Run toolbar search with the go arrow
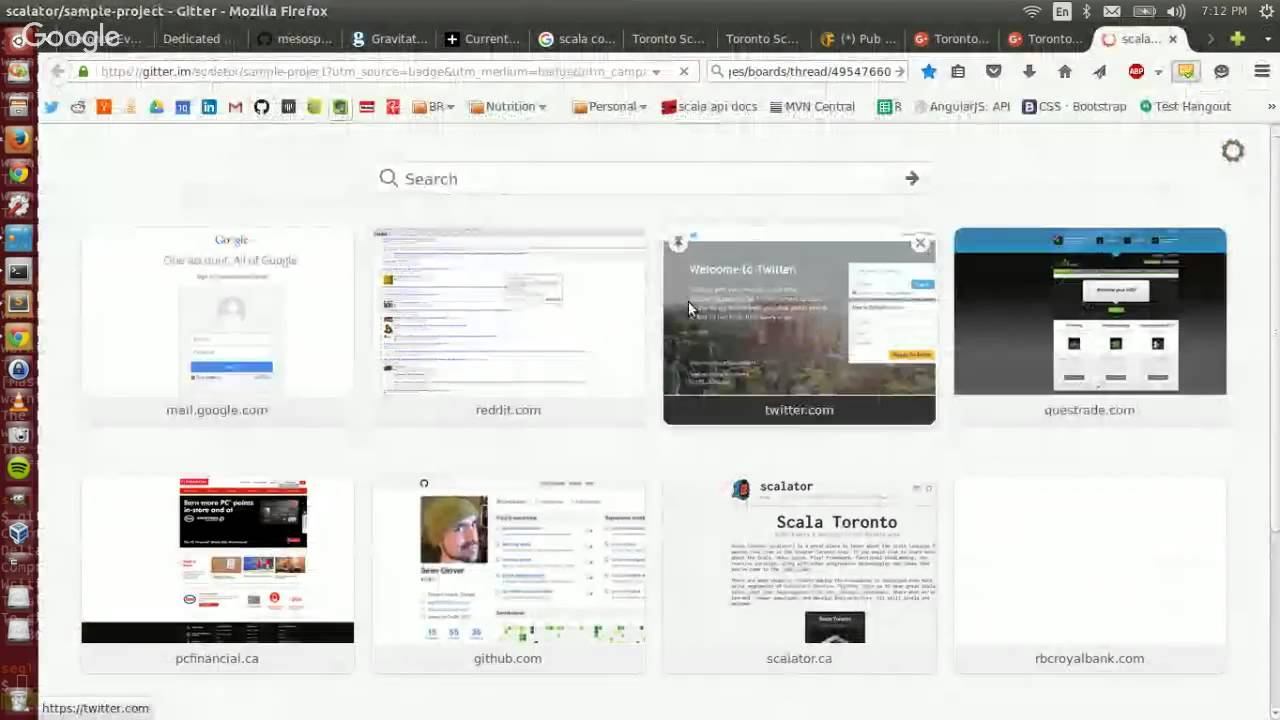 click(x=899, y=71)
